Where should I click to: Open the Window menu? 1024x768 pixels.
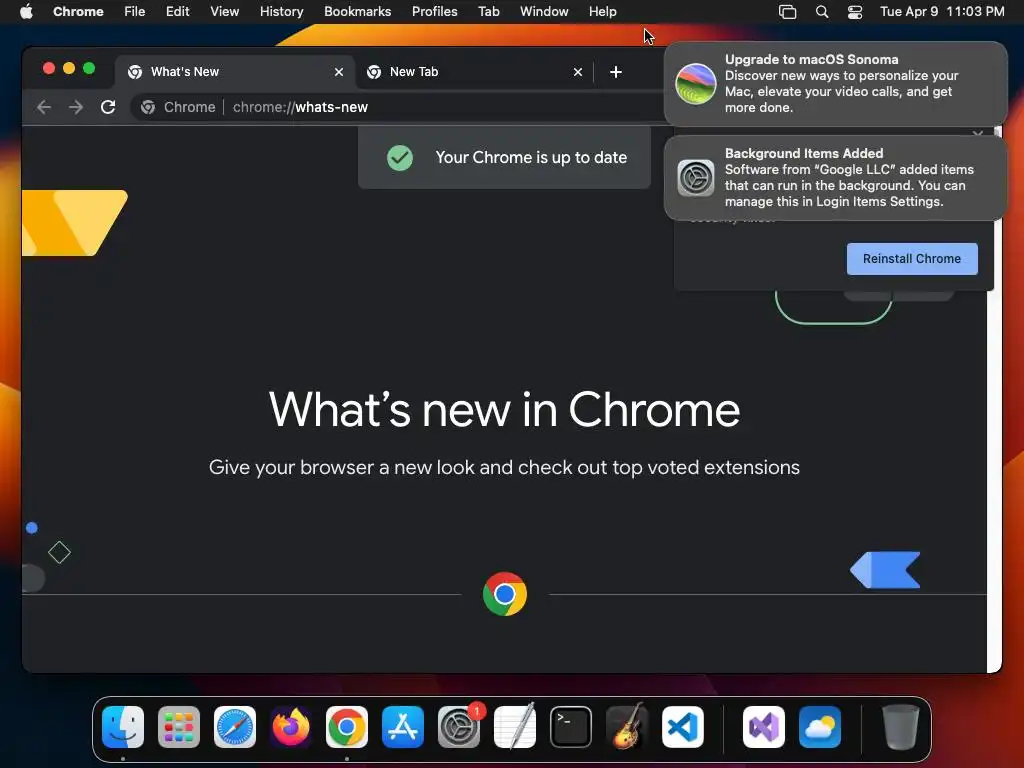point(544,12)
